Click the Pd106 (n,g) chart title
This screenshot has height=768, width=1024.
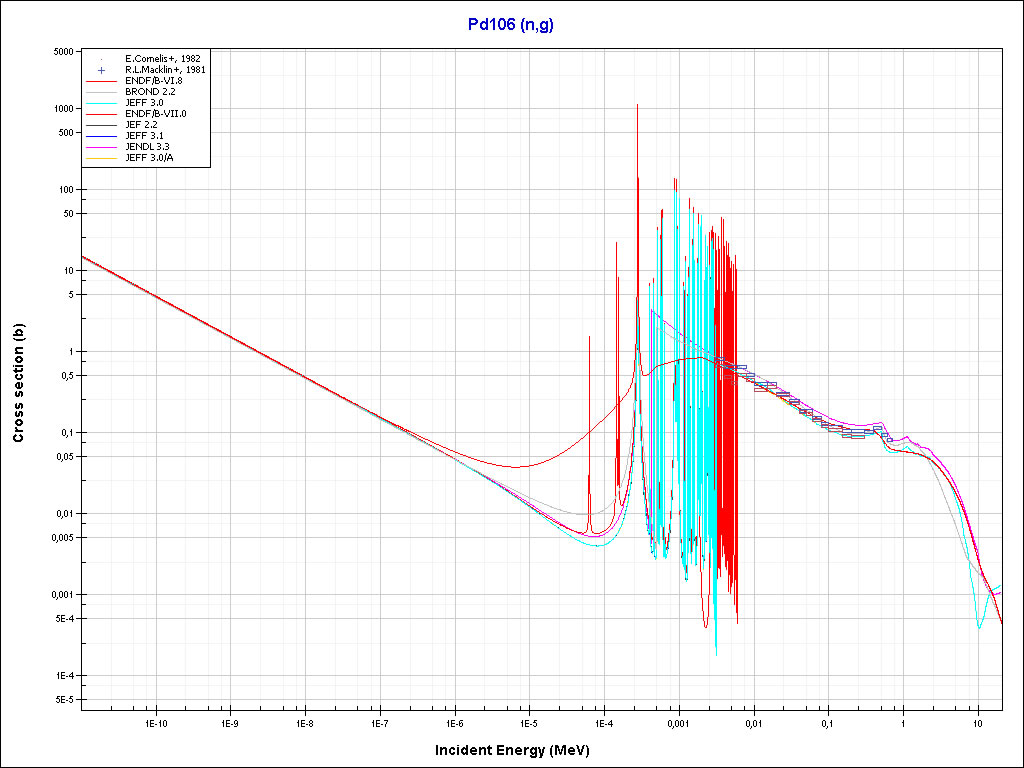tap(510, 24)
